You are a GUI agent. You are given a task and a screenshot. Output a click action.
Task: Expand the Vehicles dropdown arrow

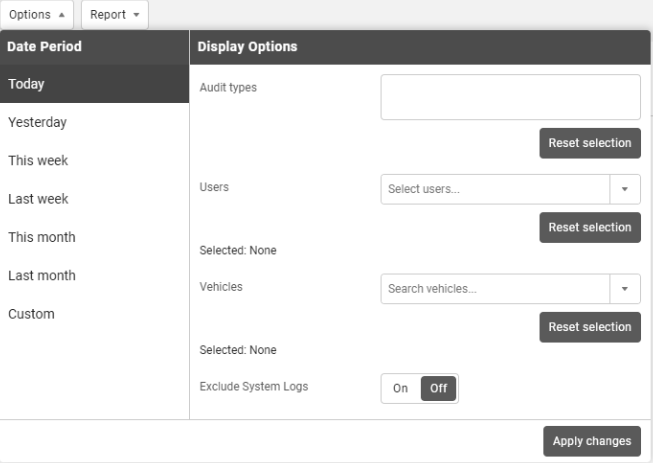(625, 289)
